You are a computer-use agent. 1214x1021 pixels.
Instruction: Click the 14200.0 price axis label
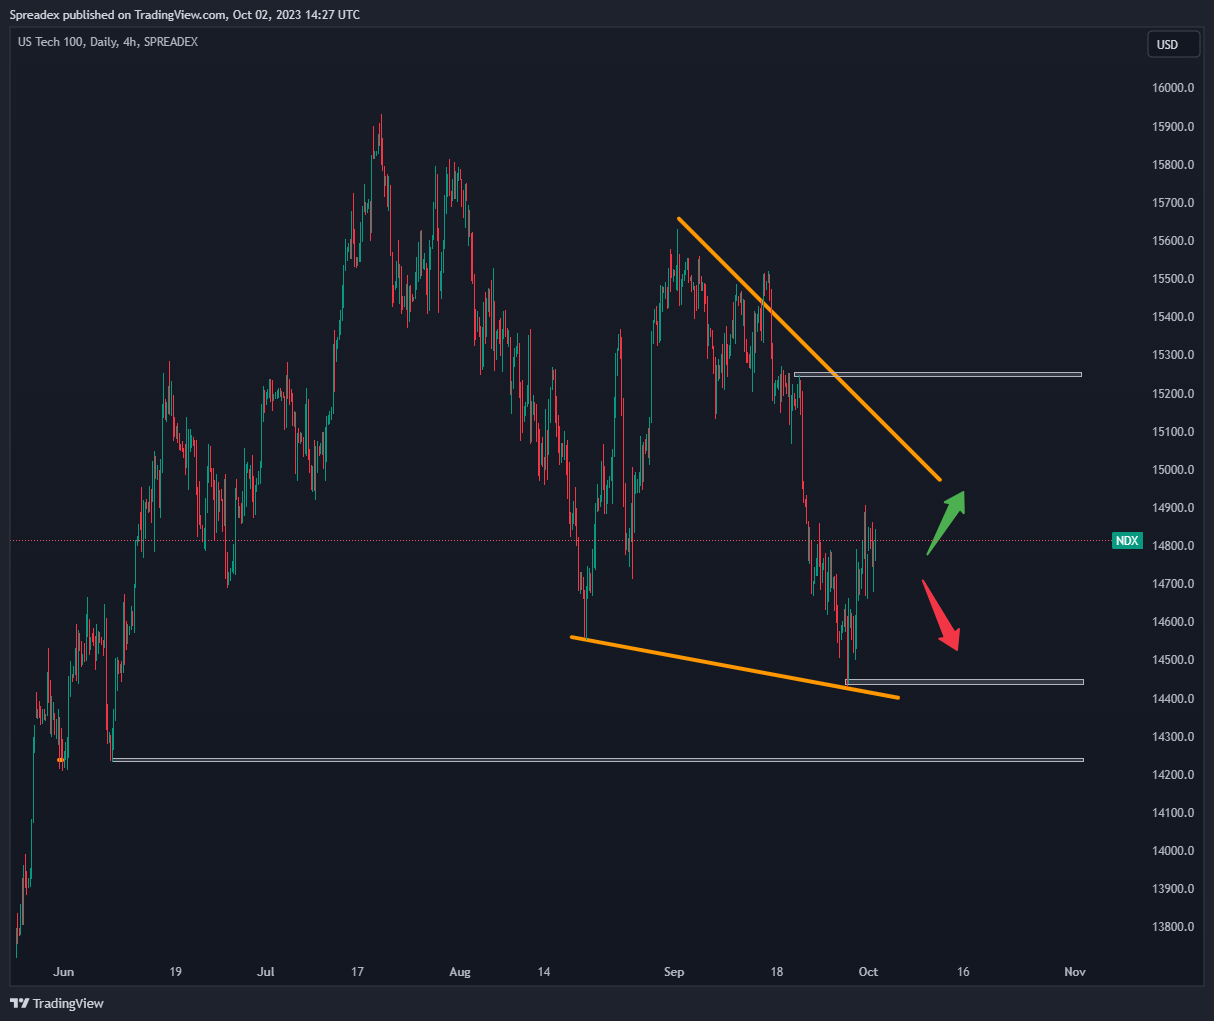pyautogui.click(x=1173, y=775)
